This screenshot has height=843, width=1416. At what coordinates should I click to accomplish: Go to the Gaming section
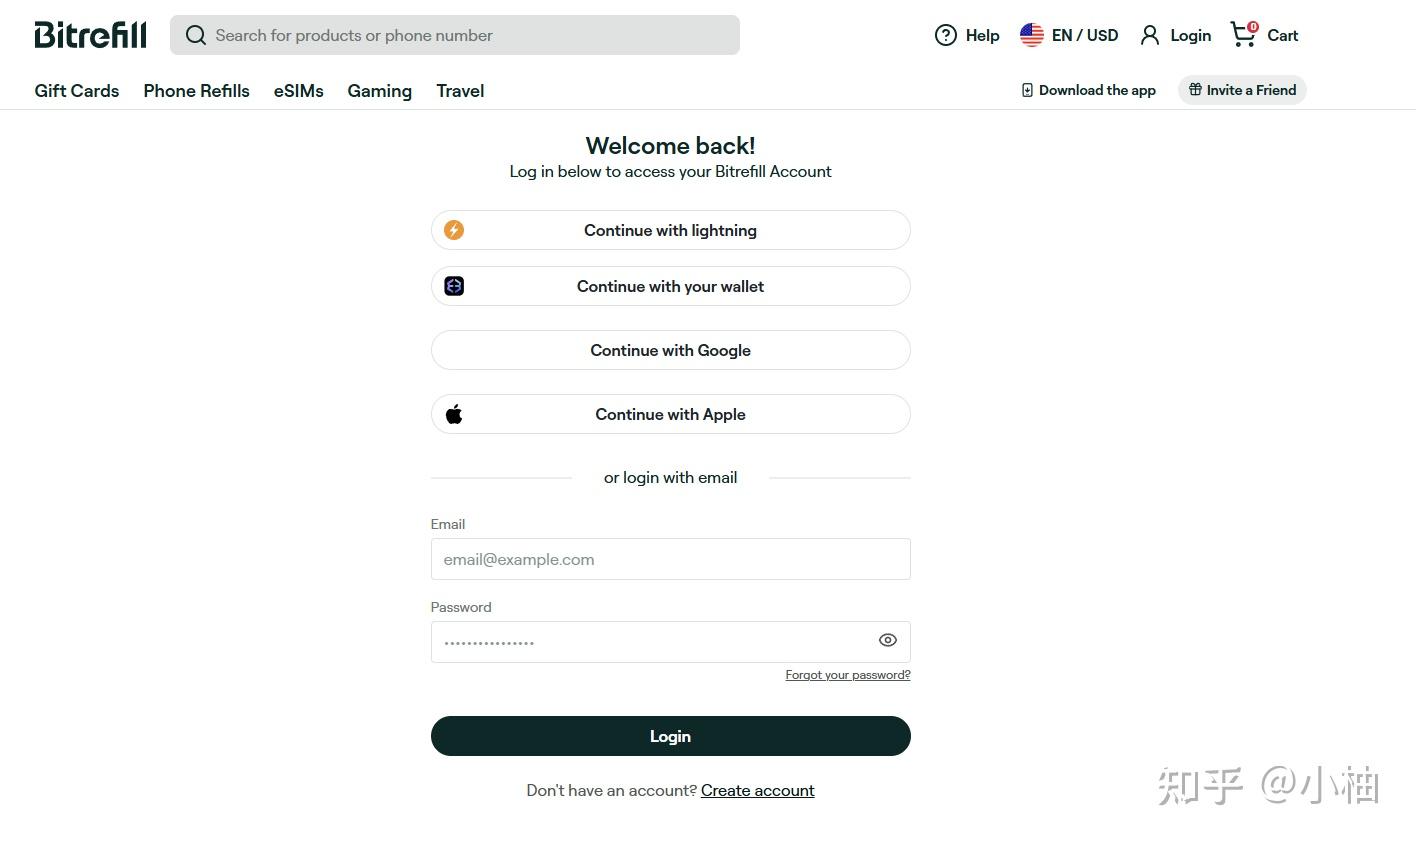[x=380, y=91]
